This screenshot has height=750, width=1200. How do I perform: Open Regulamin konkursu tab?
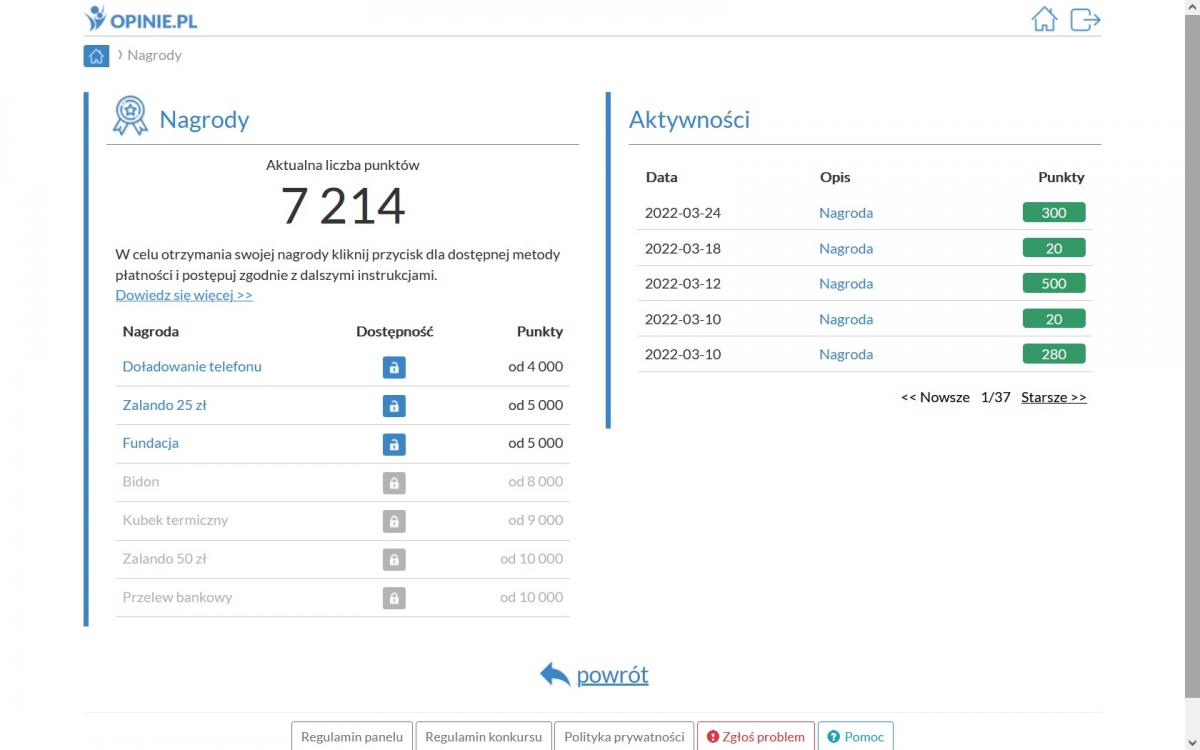click(483, 736)
